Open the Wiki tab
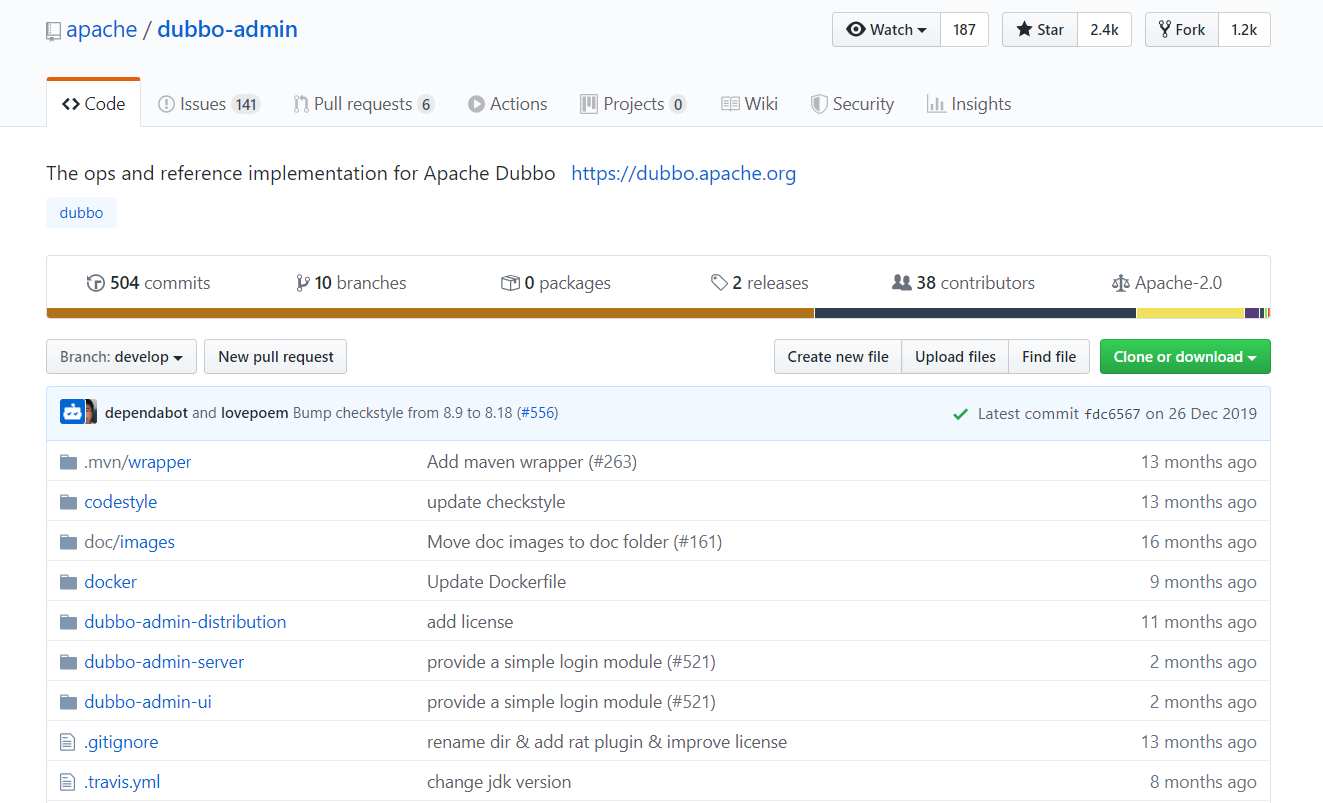This screenshot has height=803, width=1323. pyautogui.click(x=749, y=104)
